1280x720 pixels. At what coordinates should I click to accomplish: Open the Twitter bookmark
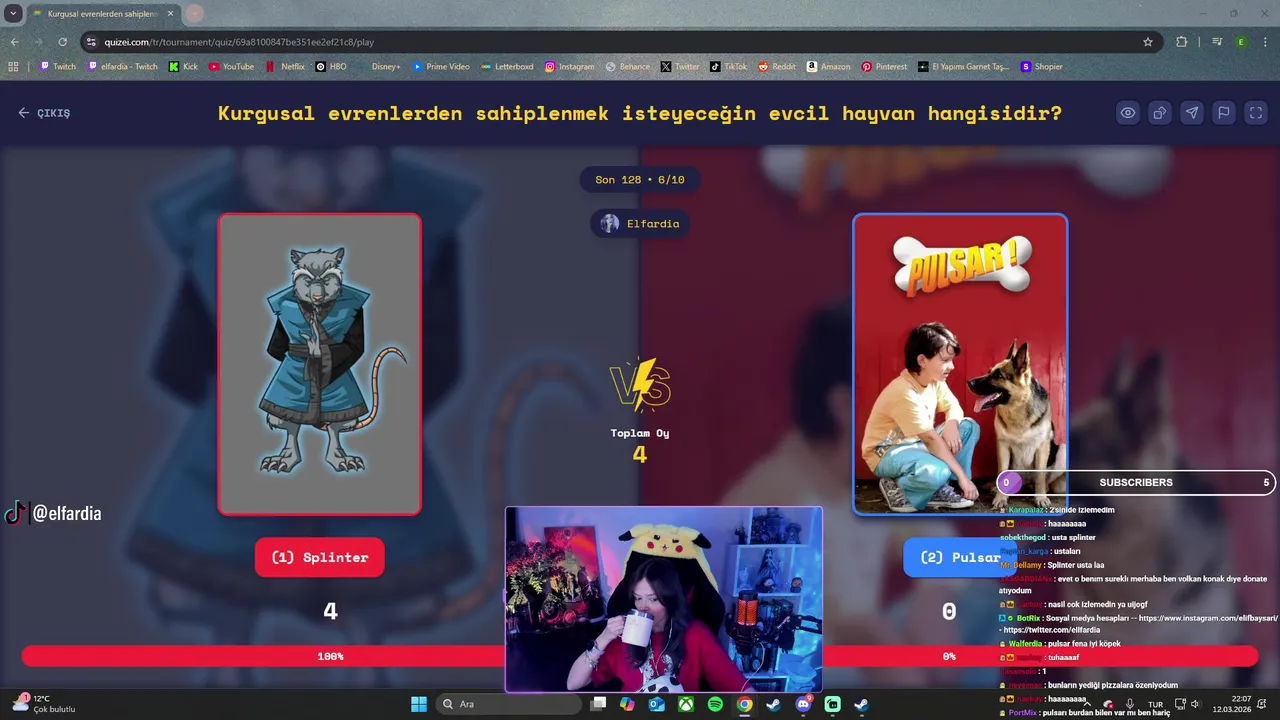(x=680, y=67)
